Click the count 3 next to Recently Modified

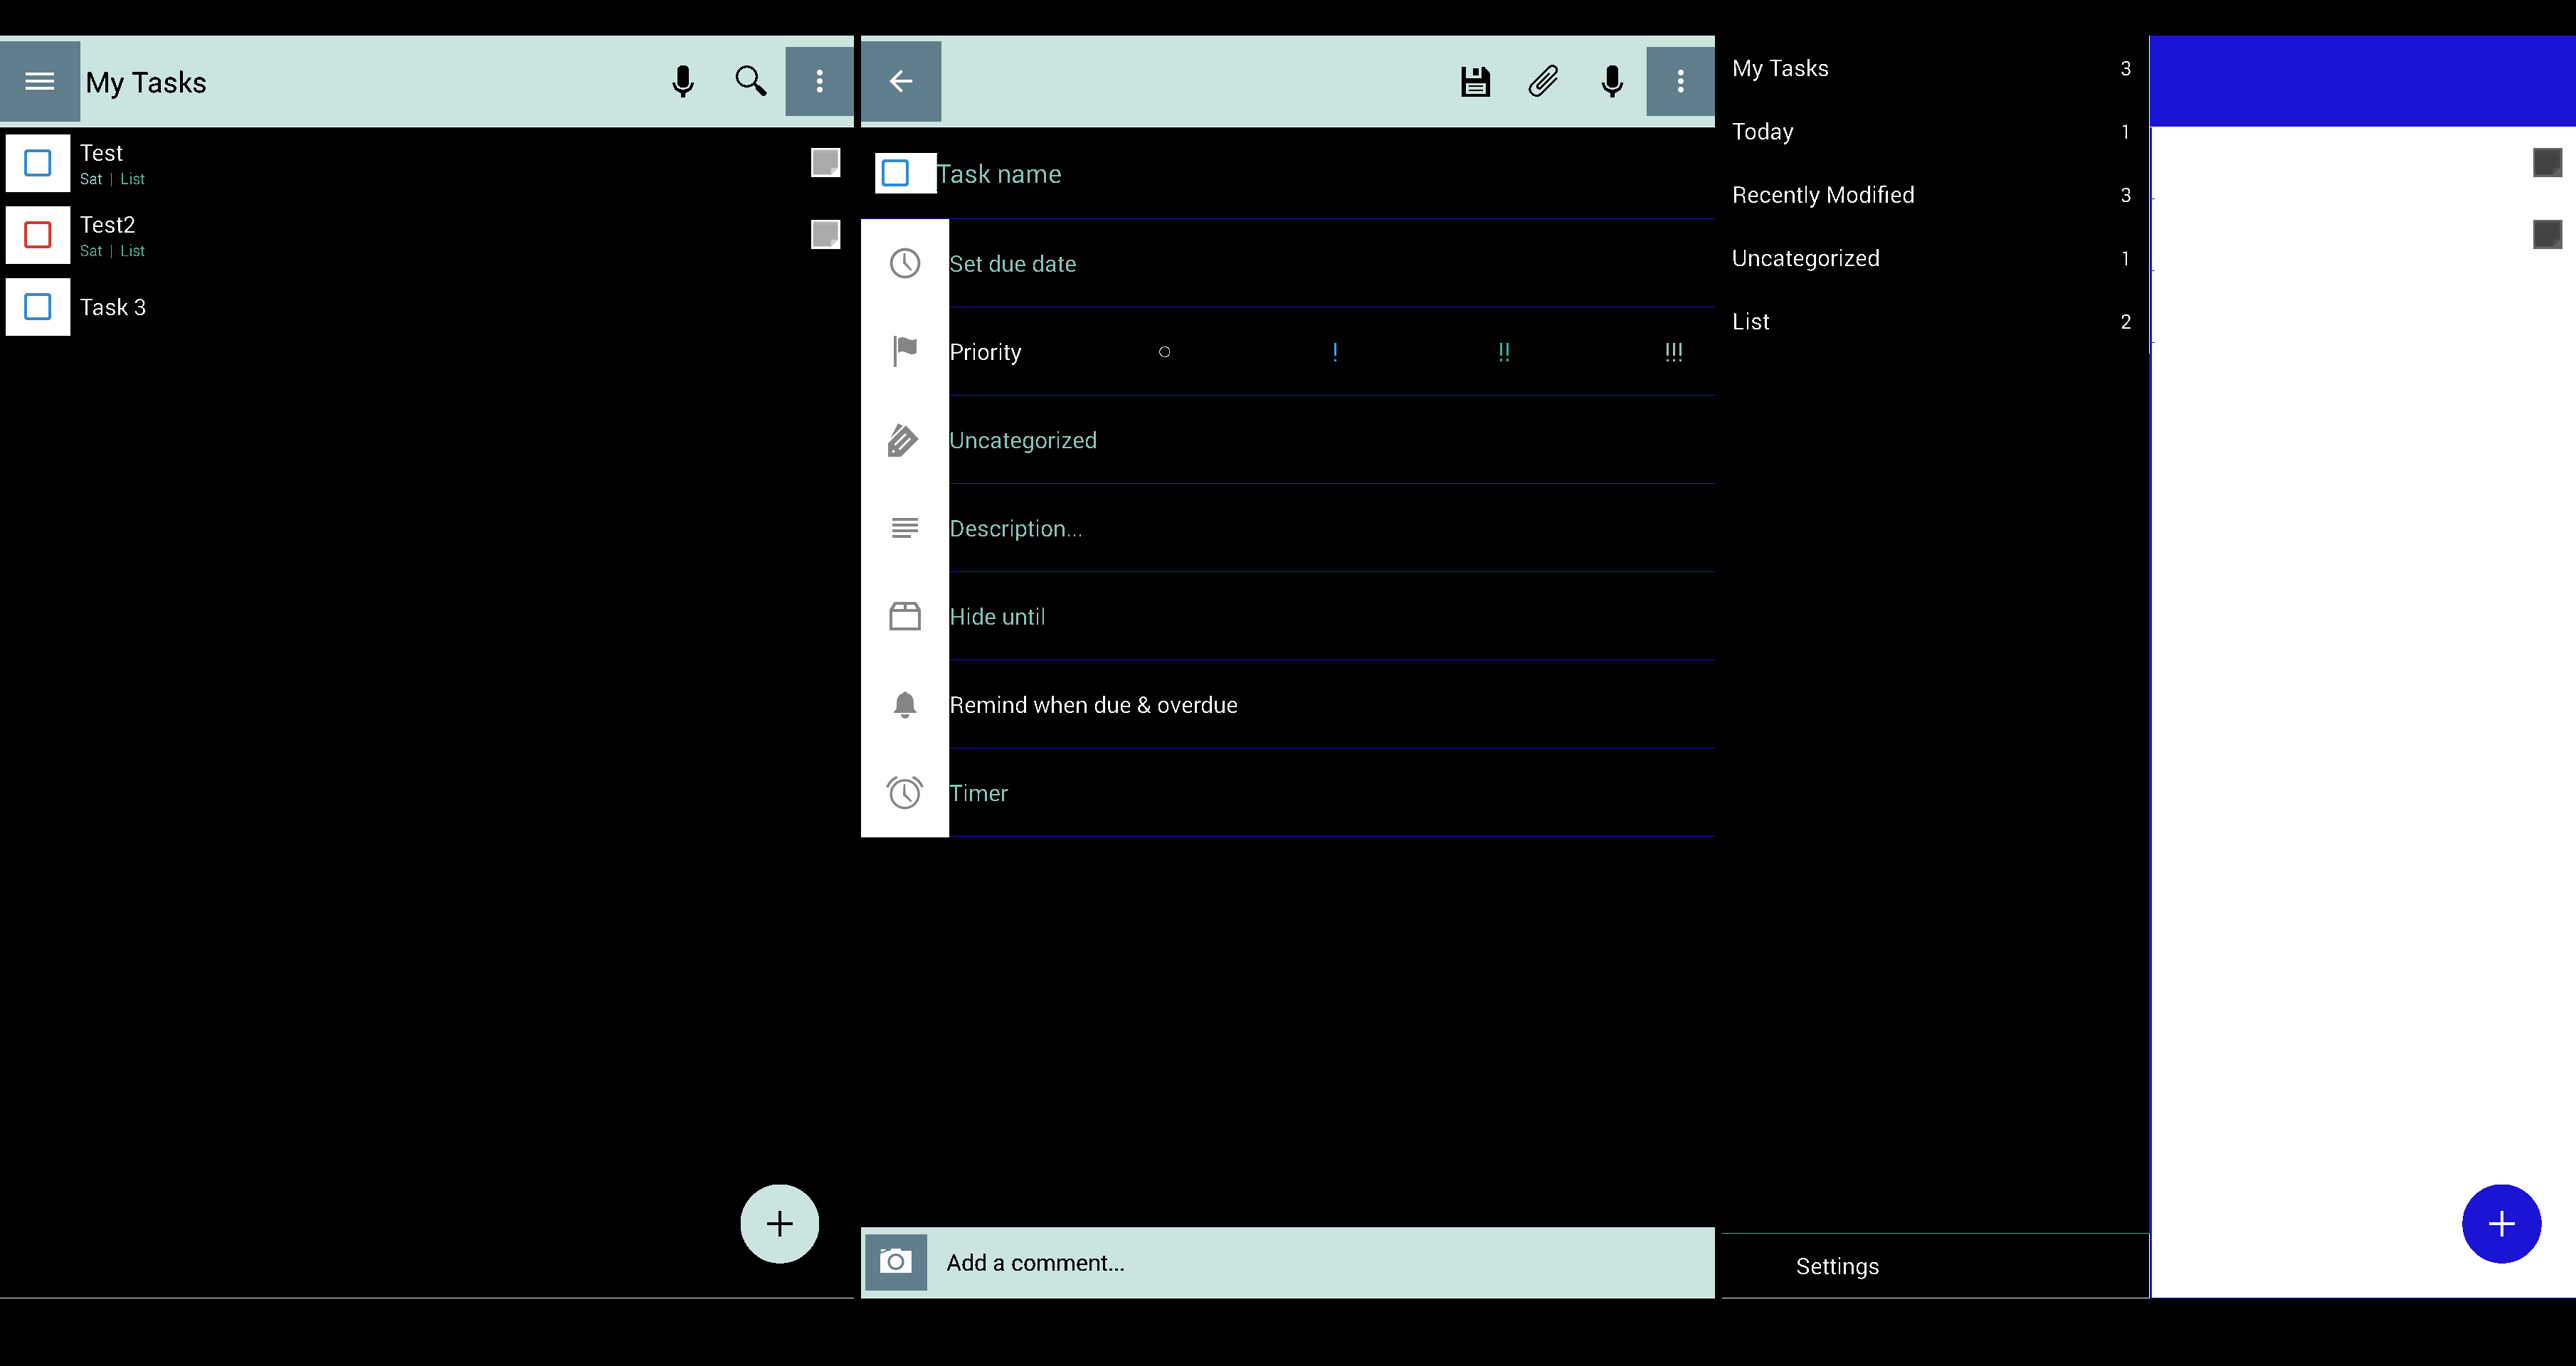(x=2125, y=195)
